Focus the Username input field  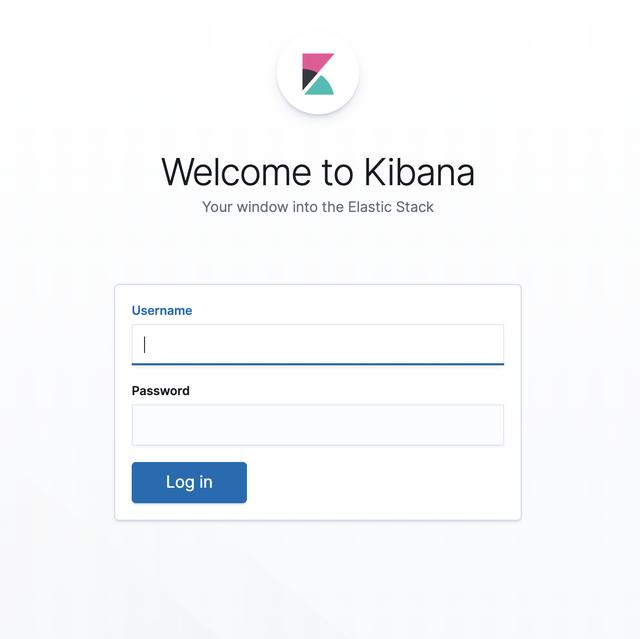tap(318, 344)
